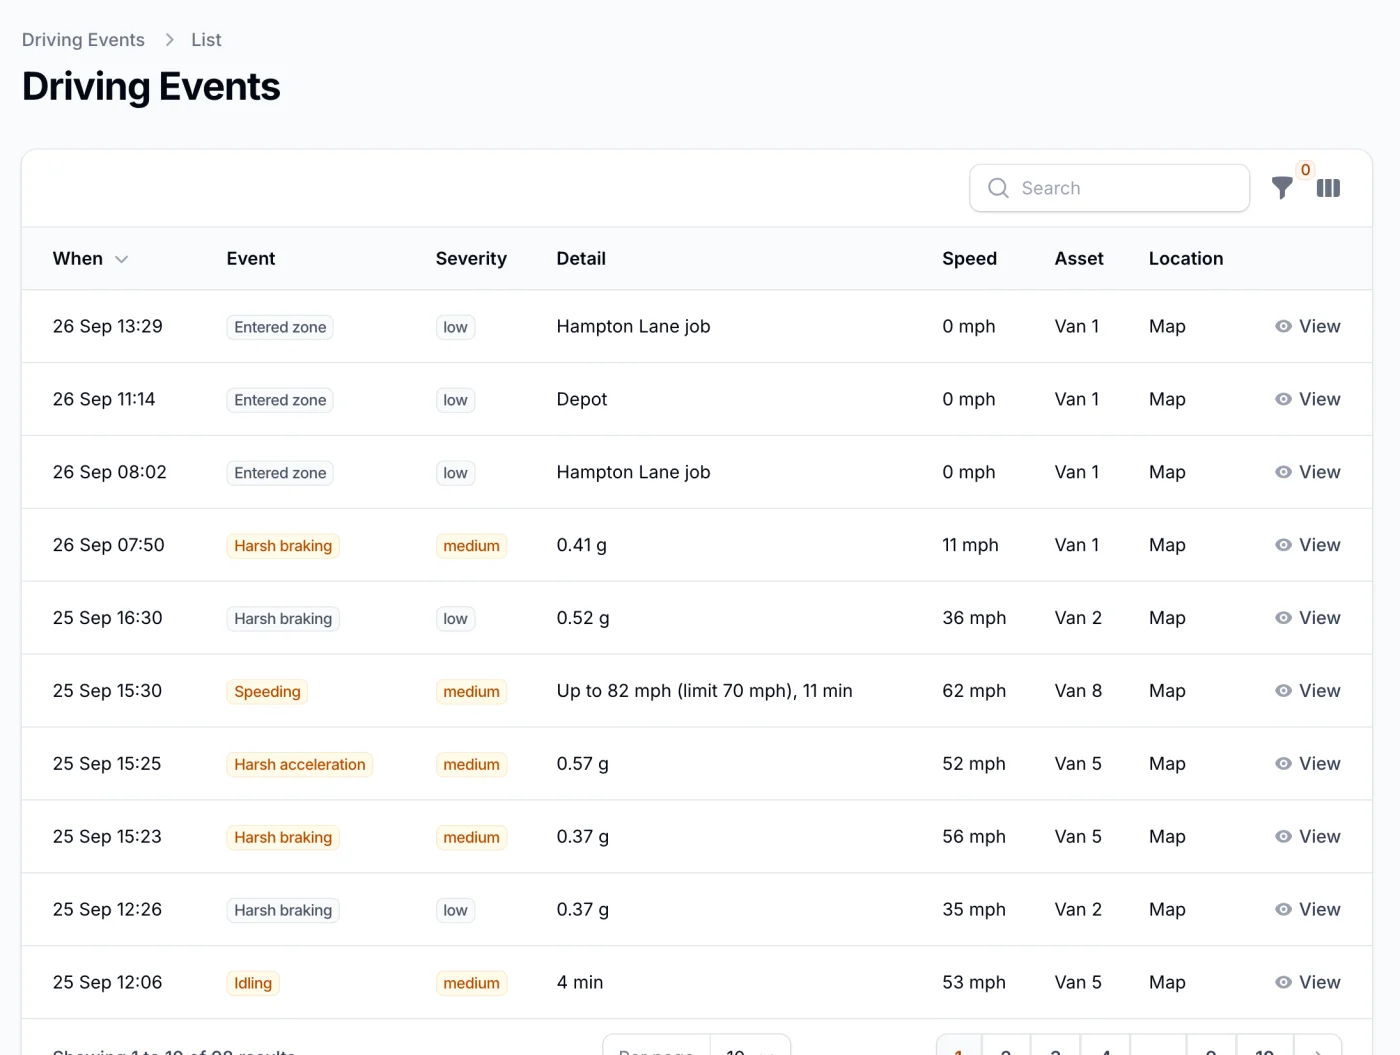1400x1055 pixels.
Task: Click the 4 min detail cell
Action: (580, 983)
